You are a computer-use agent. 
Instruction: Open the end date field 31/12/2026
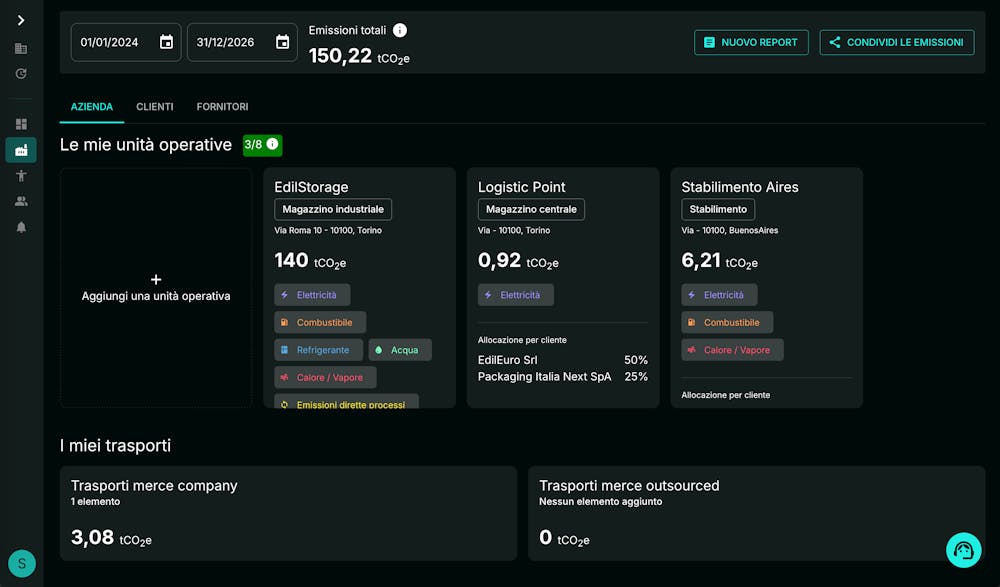(x=226, y=42)
